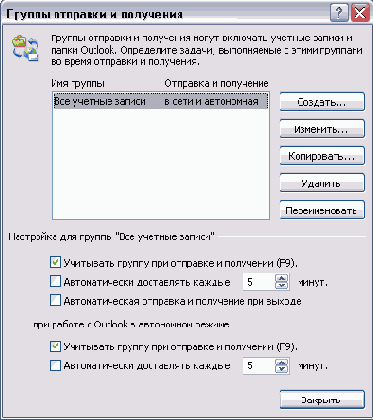373x420 pixels.
Task: Decrease the offline minutes spinner value
Action: tap(282, 369)
